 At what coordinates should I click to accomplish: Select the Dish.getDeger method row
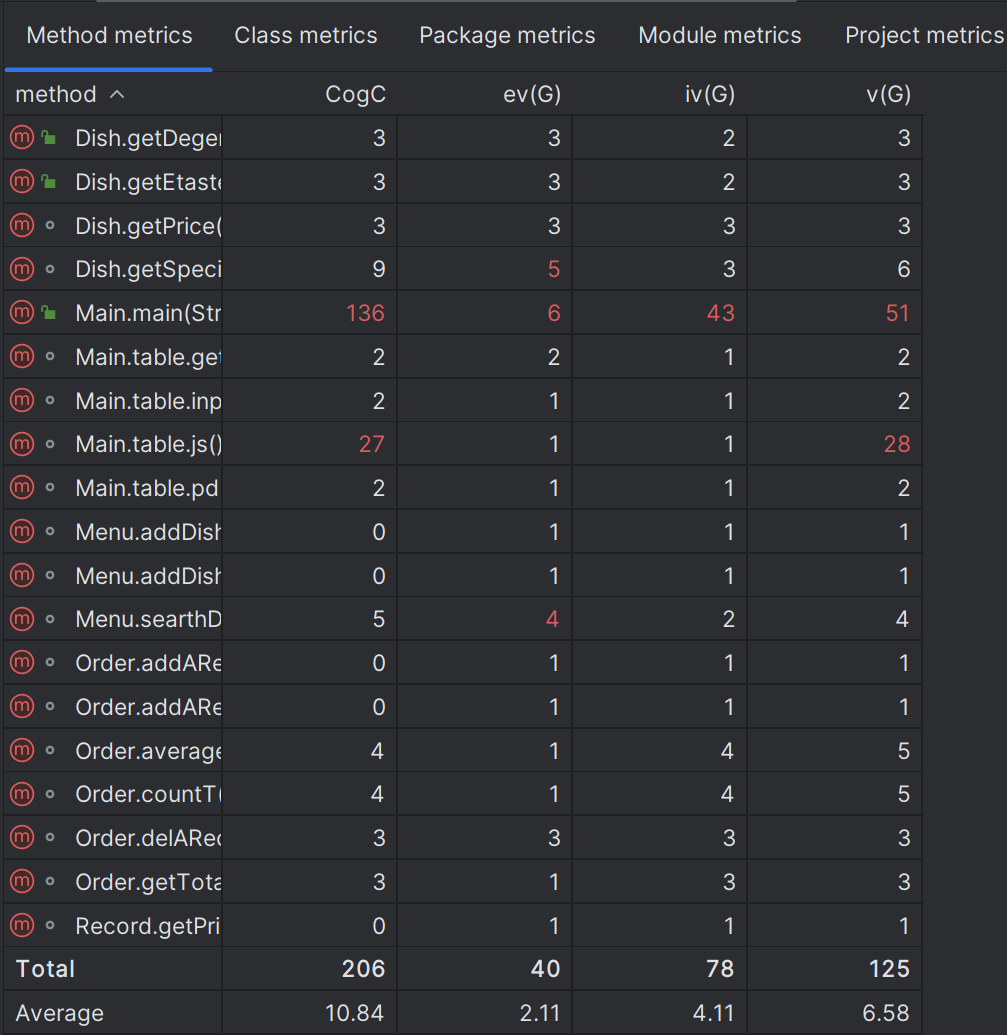pyautogui.click(x=463, y=137)
